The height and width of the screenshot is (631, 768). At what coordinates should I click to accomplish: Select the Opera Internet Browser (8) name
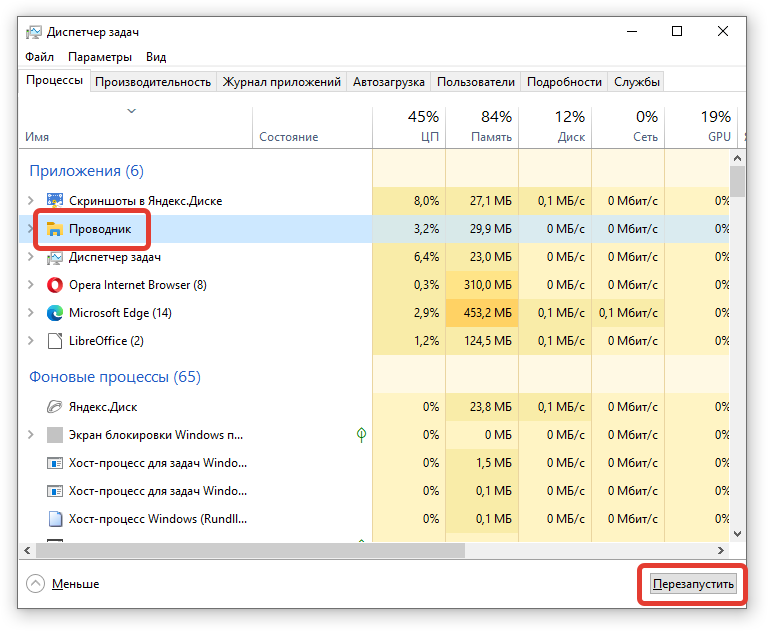coord(138,285)
